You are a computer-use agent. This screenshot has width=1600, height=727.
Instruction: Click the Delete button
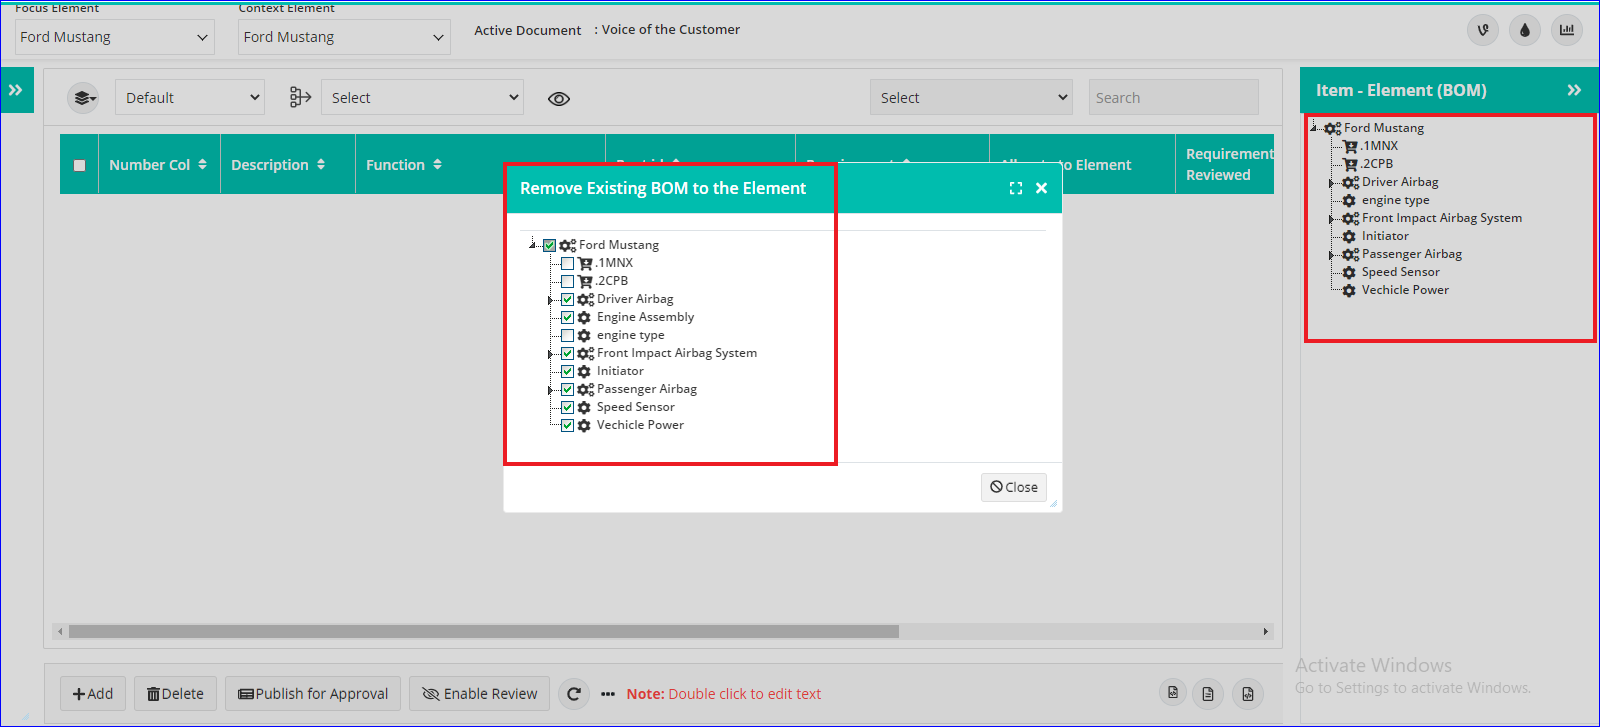pos(175,694)
